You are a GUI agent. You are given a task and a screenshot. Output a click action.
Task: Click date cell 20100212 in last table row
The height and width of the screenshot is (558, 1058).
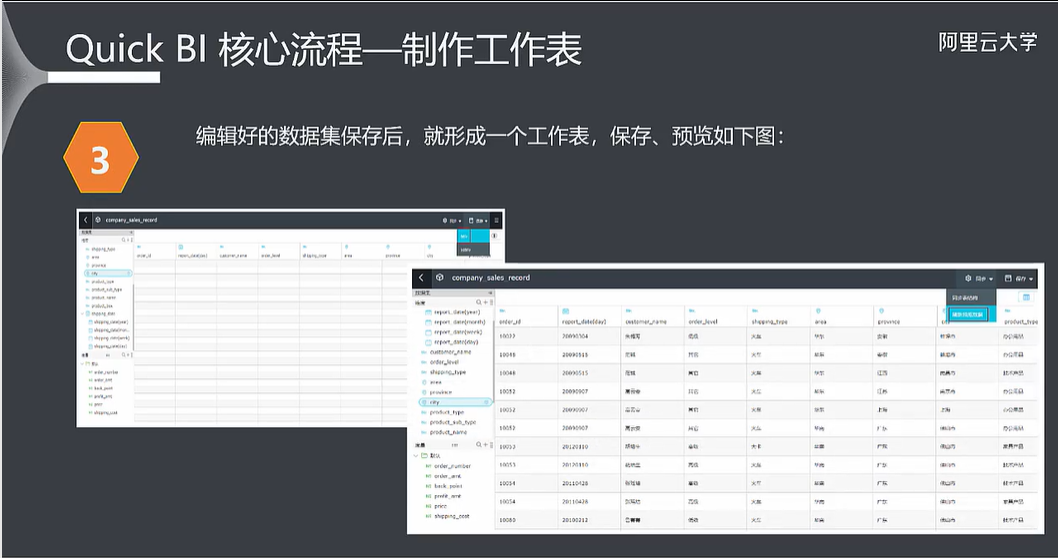pyautogui.click(x=575, y=520)
